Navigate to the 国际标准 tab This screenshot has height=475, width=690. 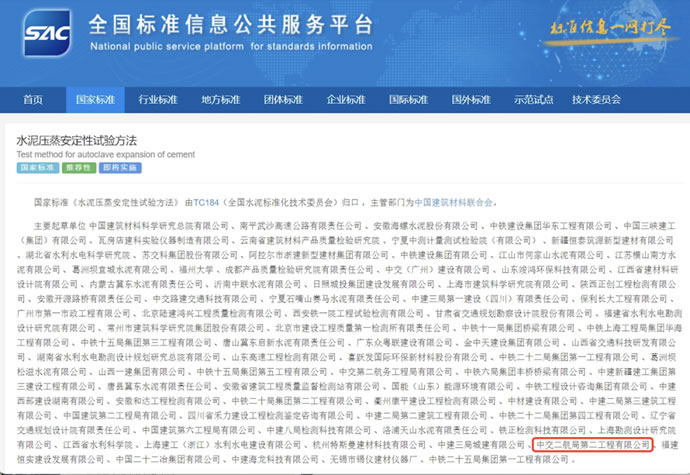pos(408,100)
